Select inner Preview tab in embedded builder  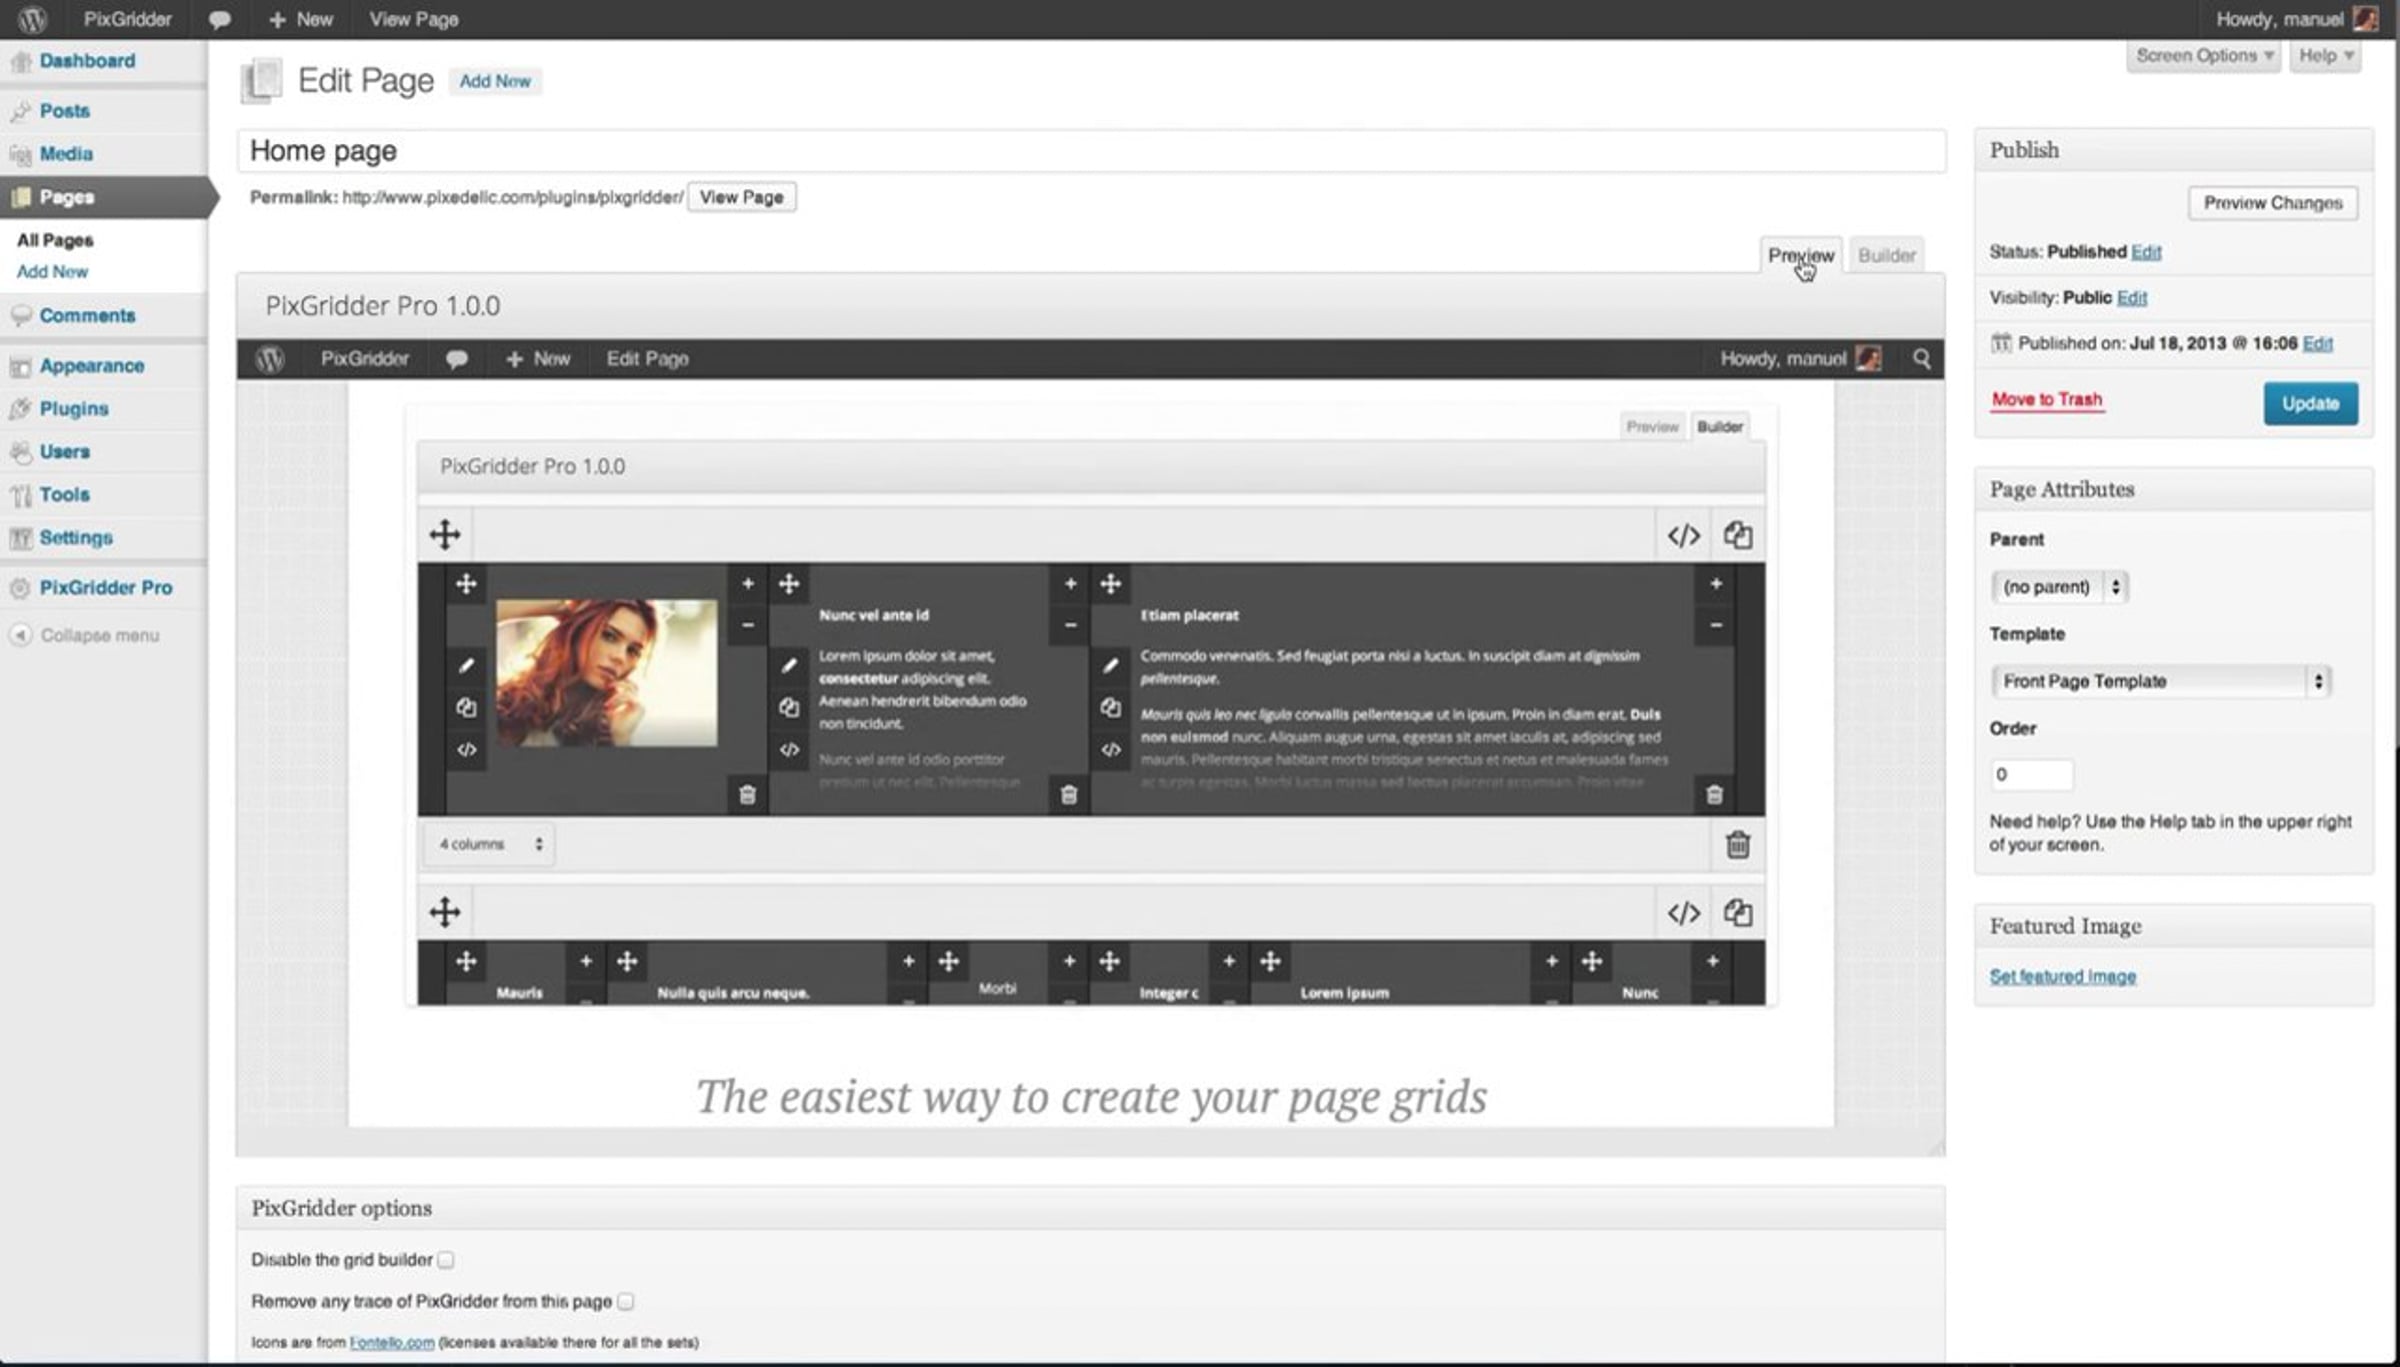1652,427
